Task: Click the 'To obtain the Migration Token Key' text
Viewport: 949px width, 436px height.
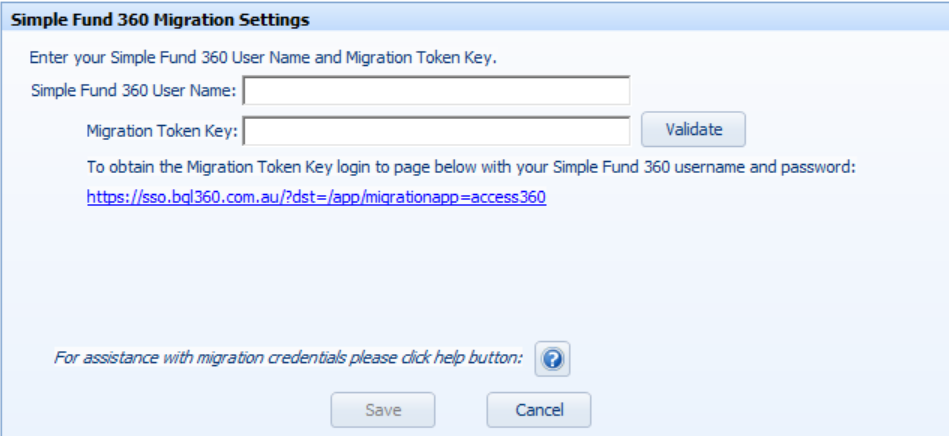Action: point(471,167)
